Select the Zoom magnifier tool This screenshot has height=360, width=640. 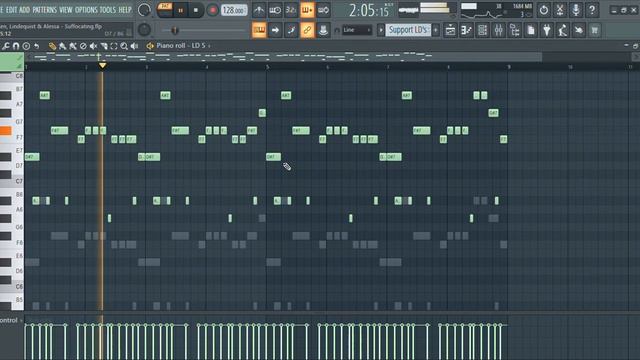tap(124, 46)
